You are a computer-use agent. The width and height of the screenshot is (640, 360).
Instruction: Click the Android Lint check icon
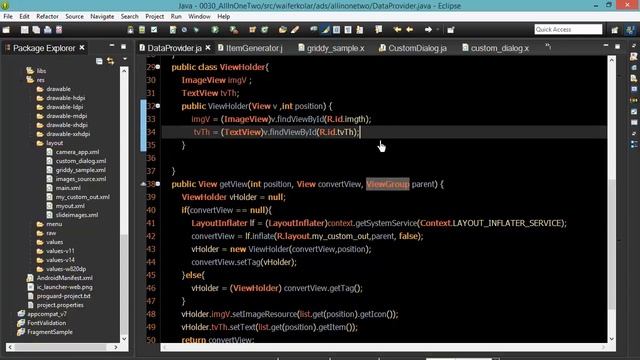coord(154,30)
